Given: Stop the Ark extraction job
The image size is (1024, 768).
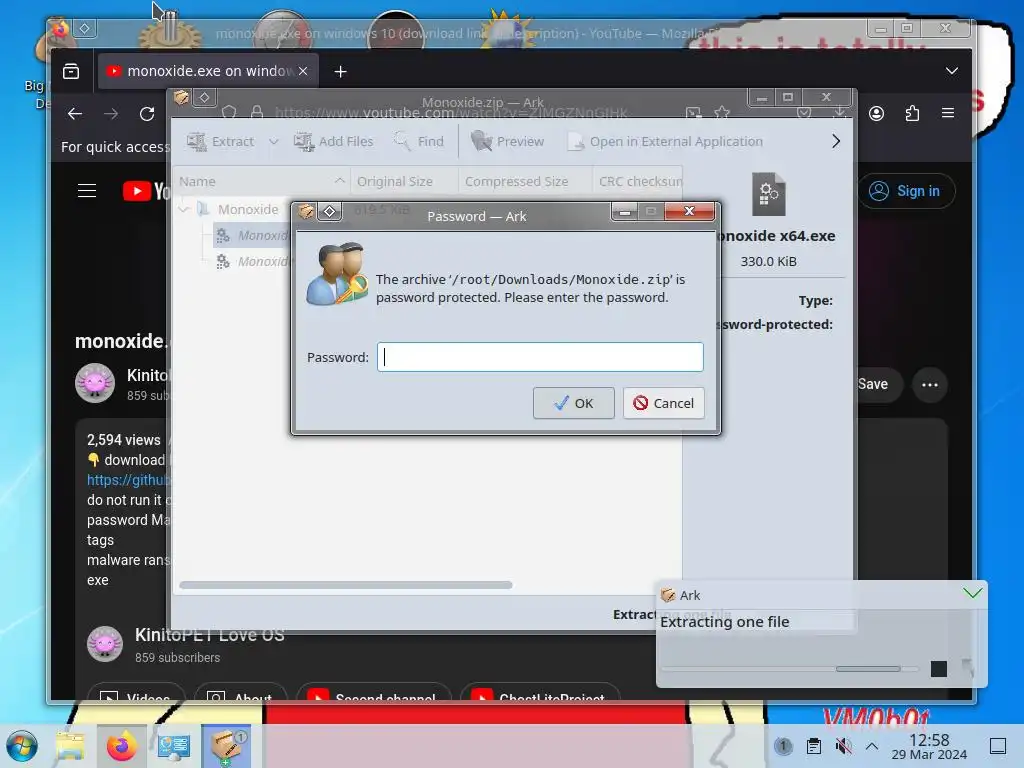Looking at the screenshot, I should [x=938, y=669].
